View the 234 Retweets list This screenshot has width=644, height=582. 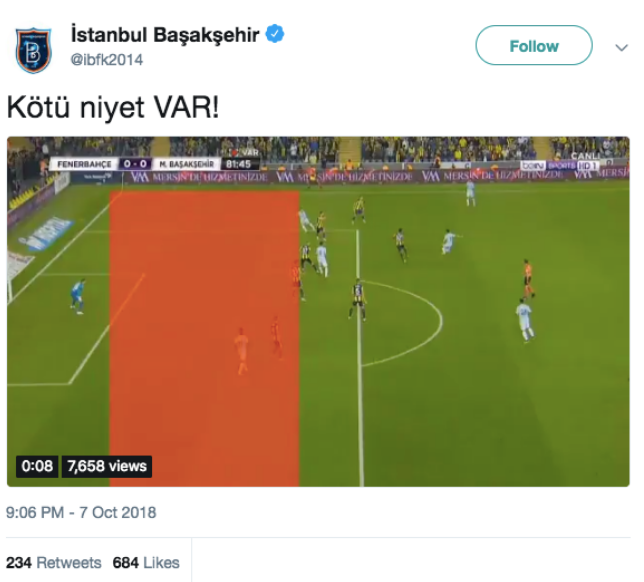pyautogui.click(x=54, y=562)
